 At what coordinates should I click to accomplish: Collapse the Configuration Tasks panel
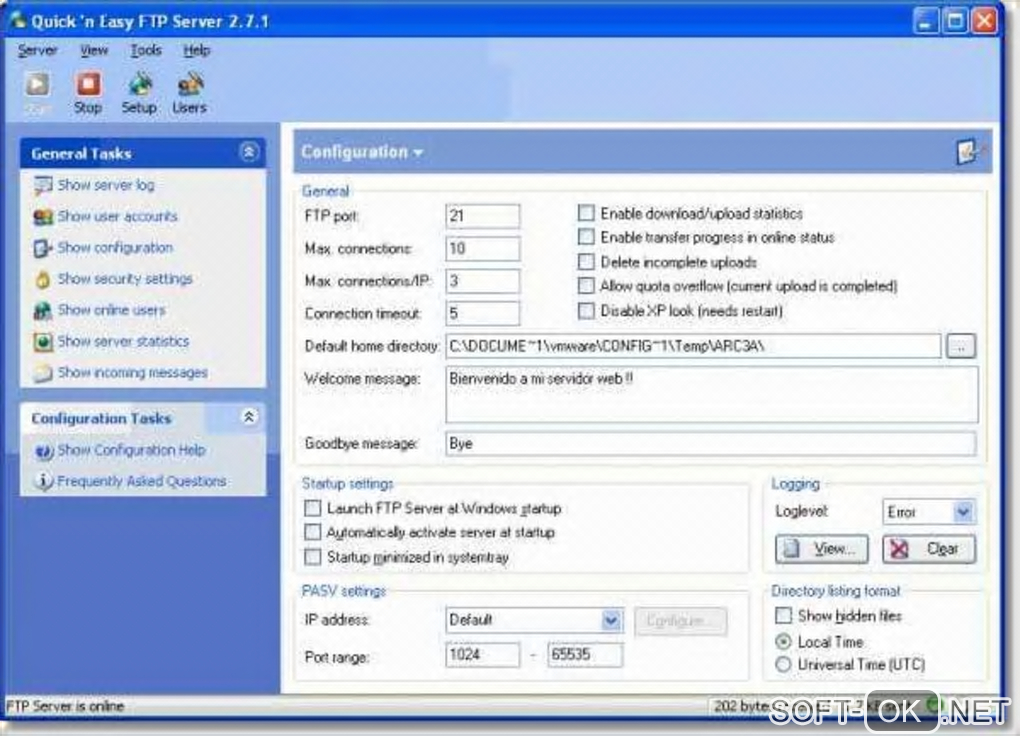click(248, 417)
